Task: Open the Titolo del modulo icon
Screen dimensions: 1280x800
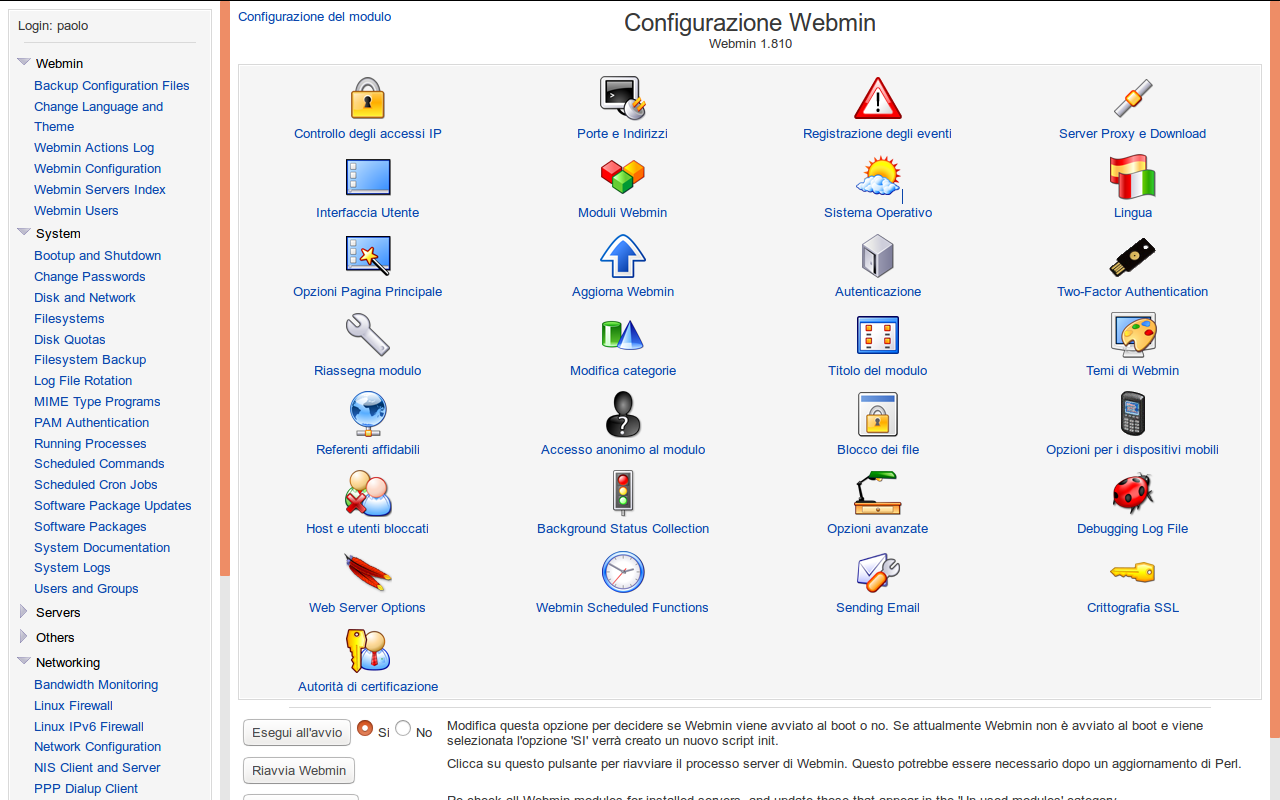Action: click(x=878, y=335)
